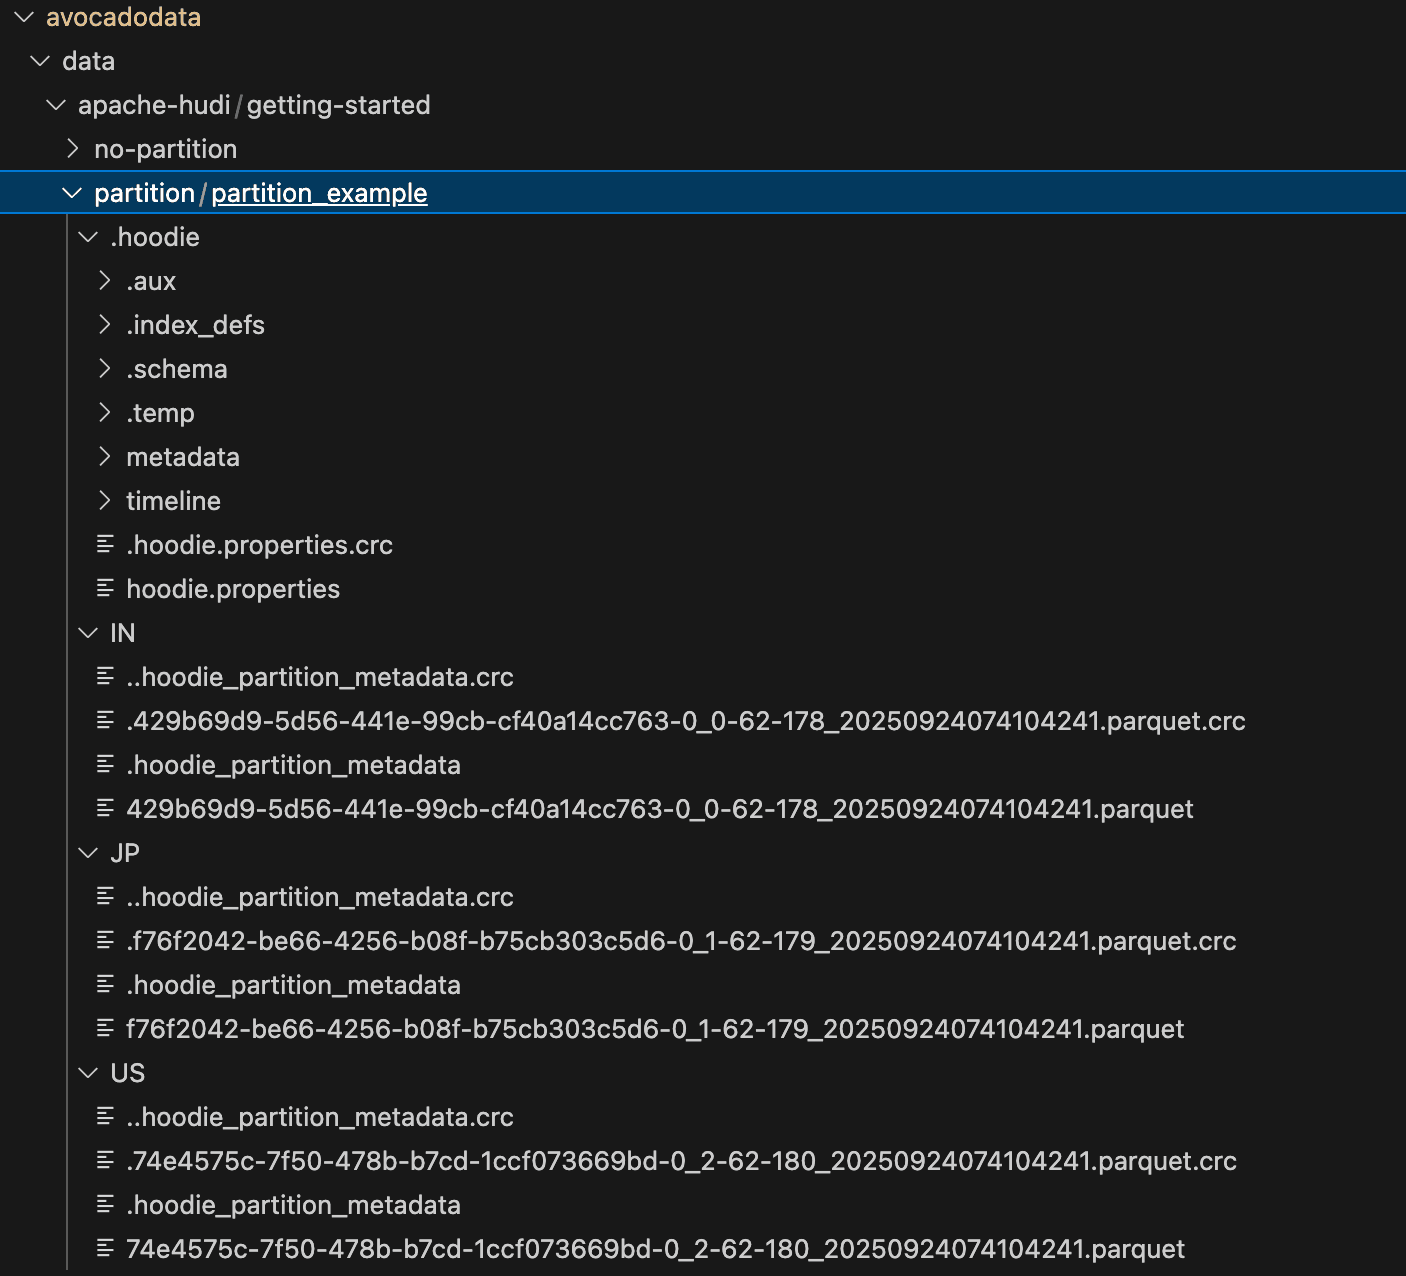Collapse the .hoodie folder
This screenshot has height=1276, width=1406.
(88, 236)
